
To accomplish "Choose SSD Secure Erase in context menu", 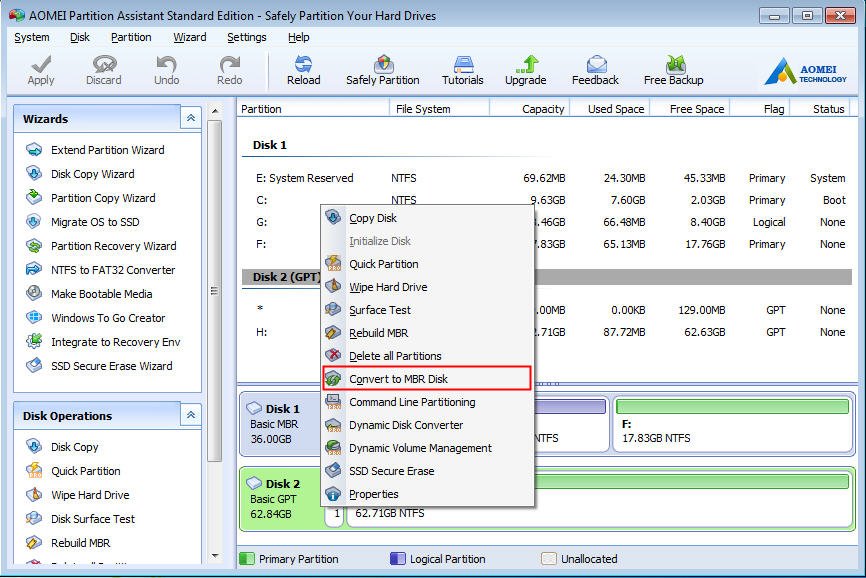I will tap(427, 471).
